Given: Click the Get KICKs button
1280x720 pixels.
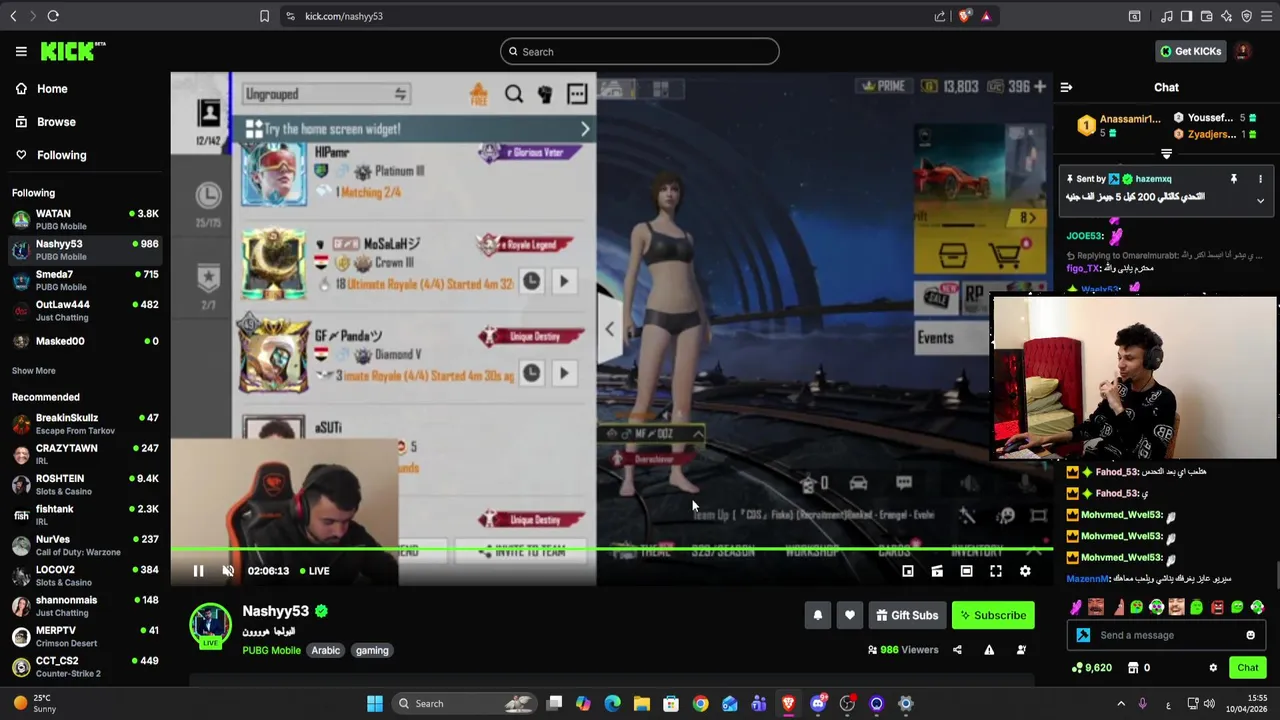Looking at the screenshot, I should (1190, 52).
